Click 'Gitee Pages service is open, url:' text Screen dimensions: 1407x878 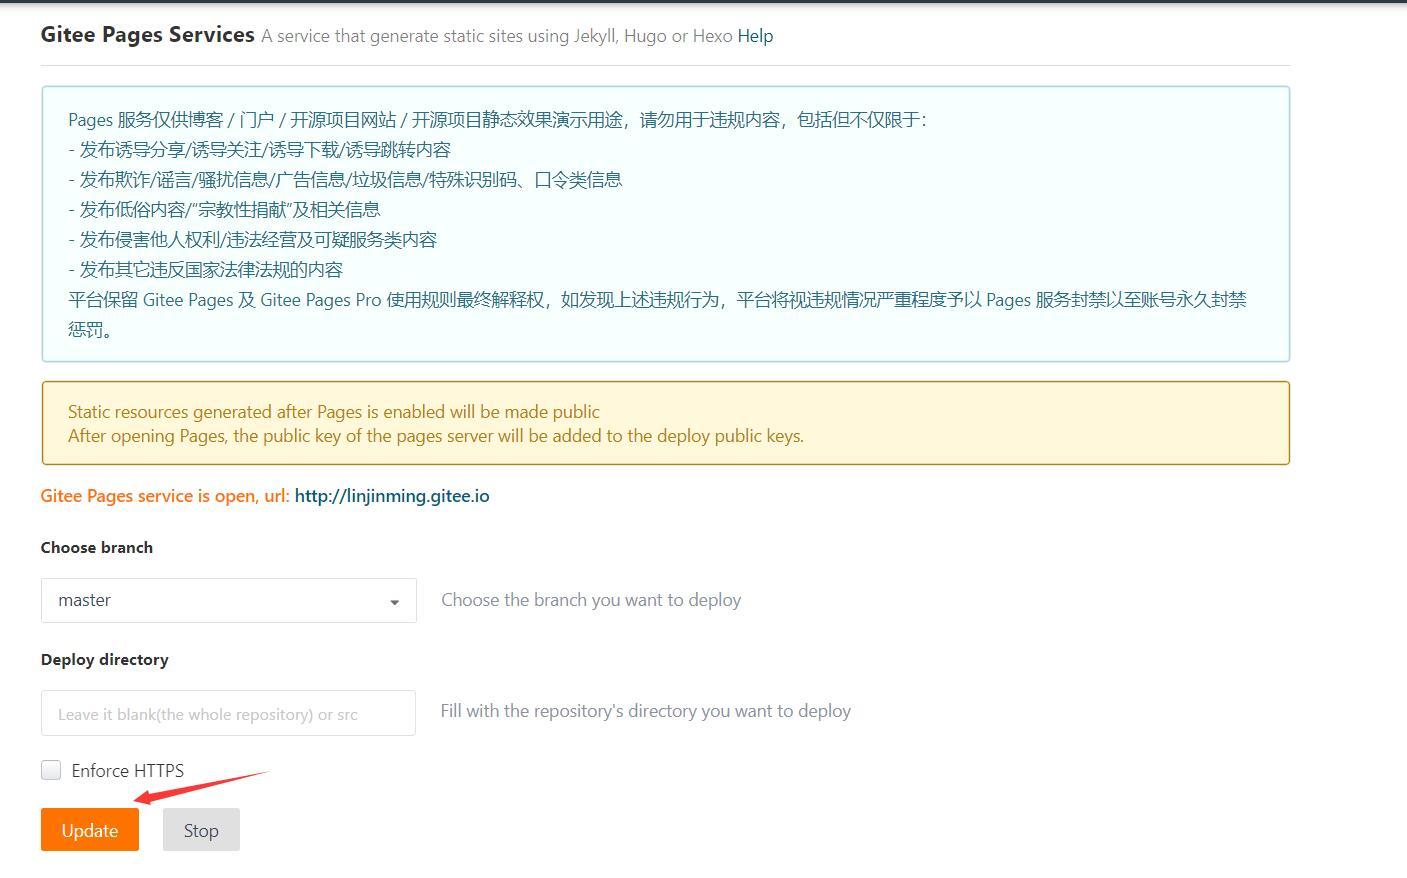click(x=165, y=496)
